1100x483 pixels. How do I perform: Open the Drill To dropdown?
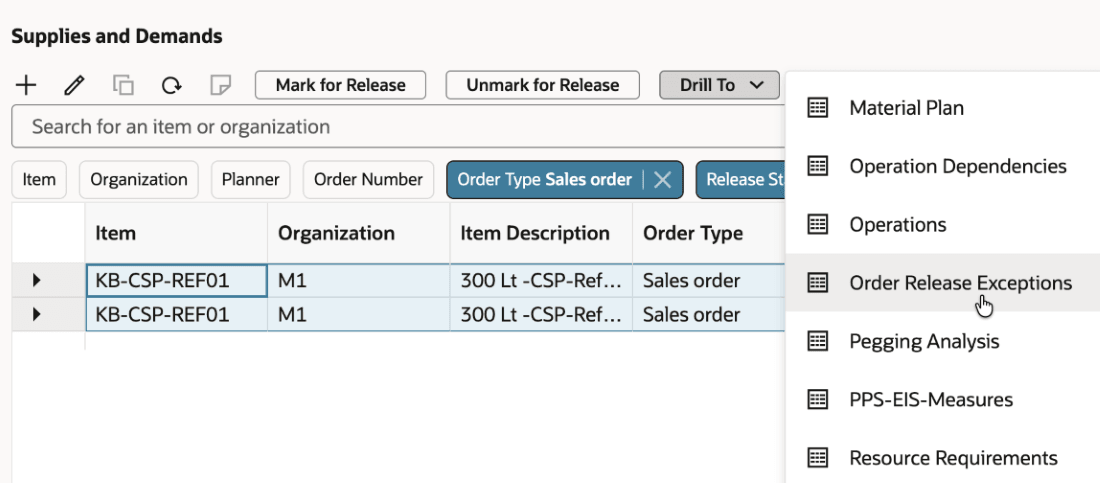(x=720, y=85)
